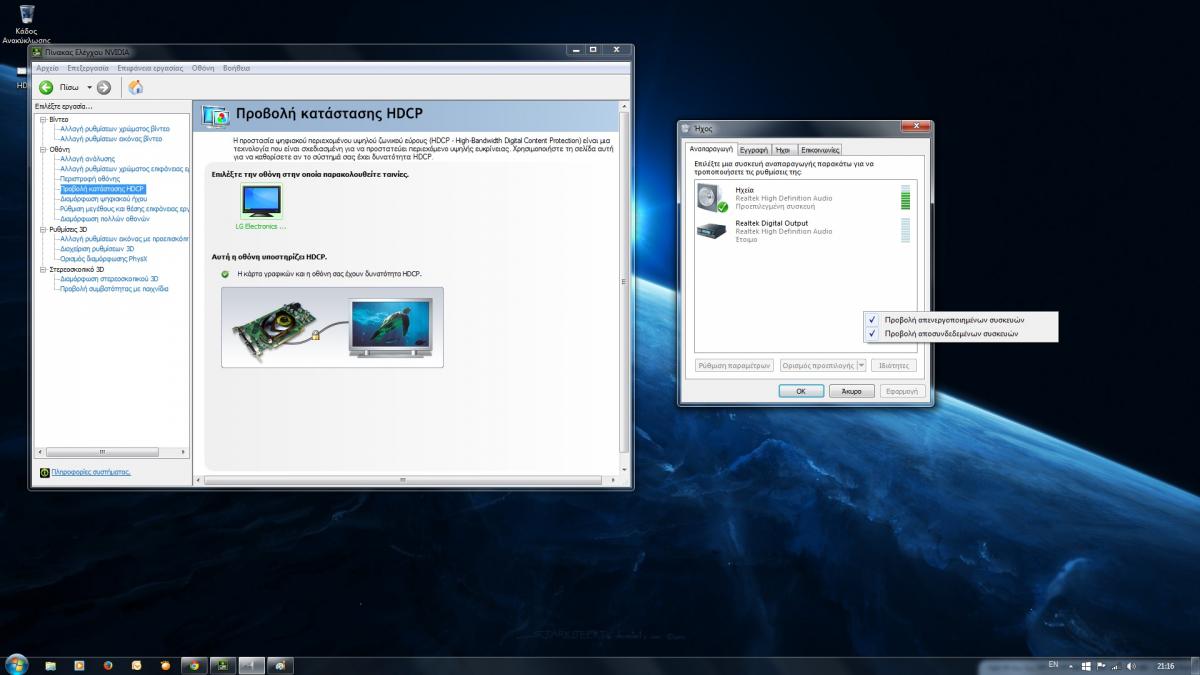Select Ορισμός διαμόρφωσης PhysX tree item
This screenshot has height=675, width=1200.
[x=103, y=259]
